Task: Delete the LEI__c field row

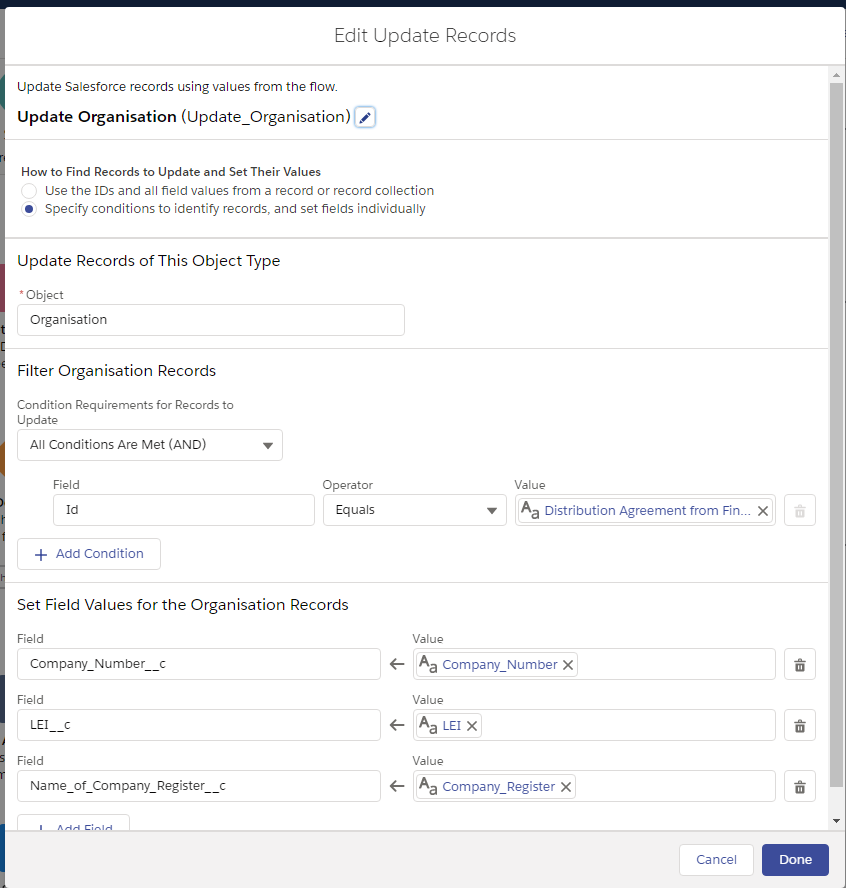Action: pos(799,726)
